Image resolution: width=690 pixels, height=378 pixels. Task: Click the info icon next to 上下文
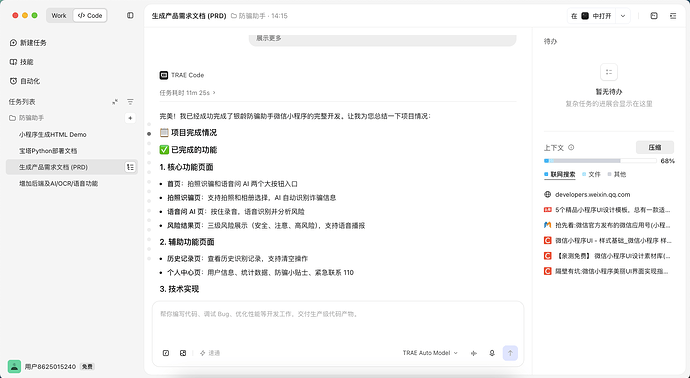point(571,147)
